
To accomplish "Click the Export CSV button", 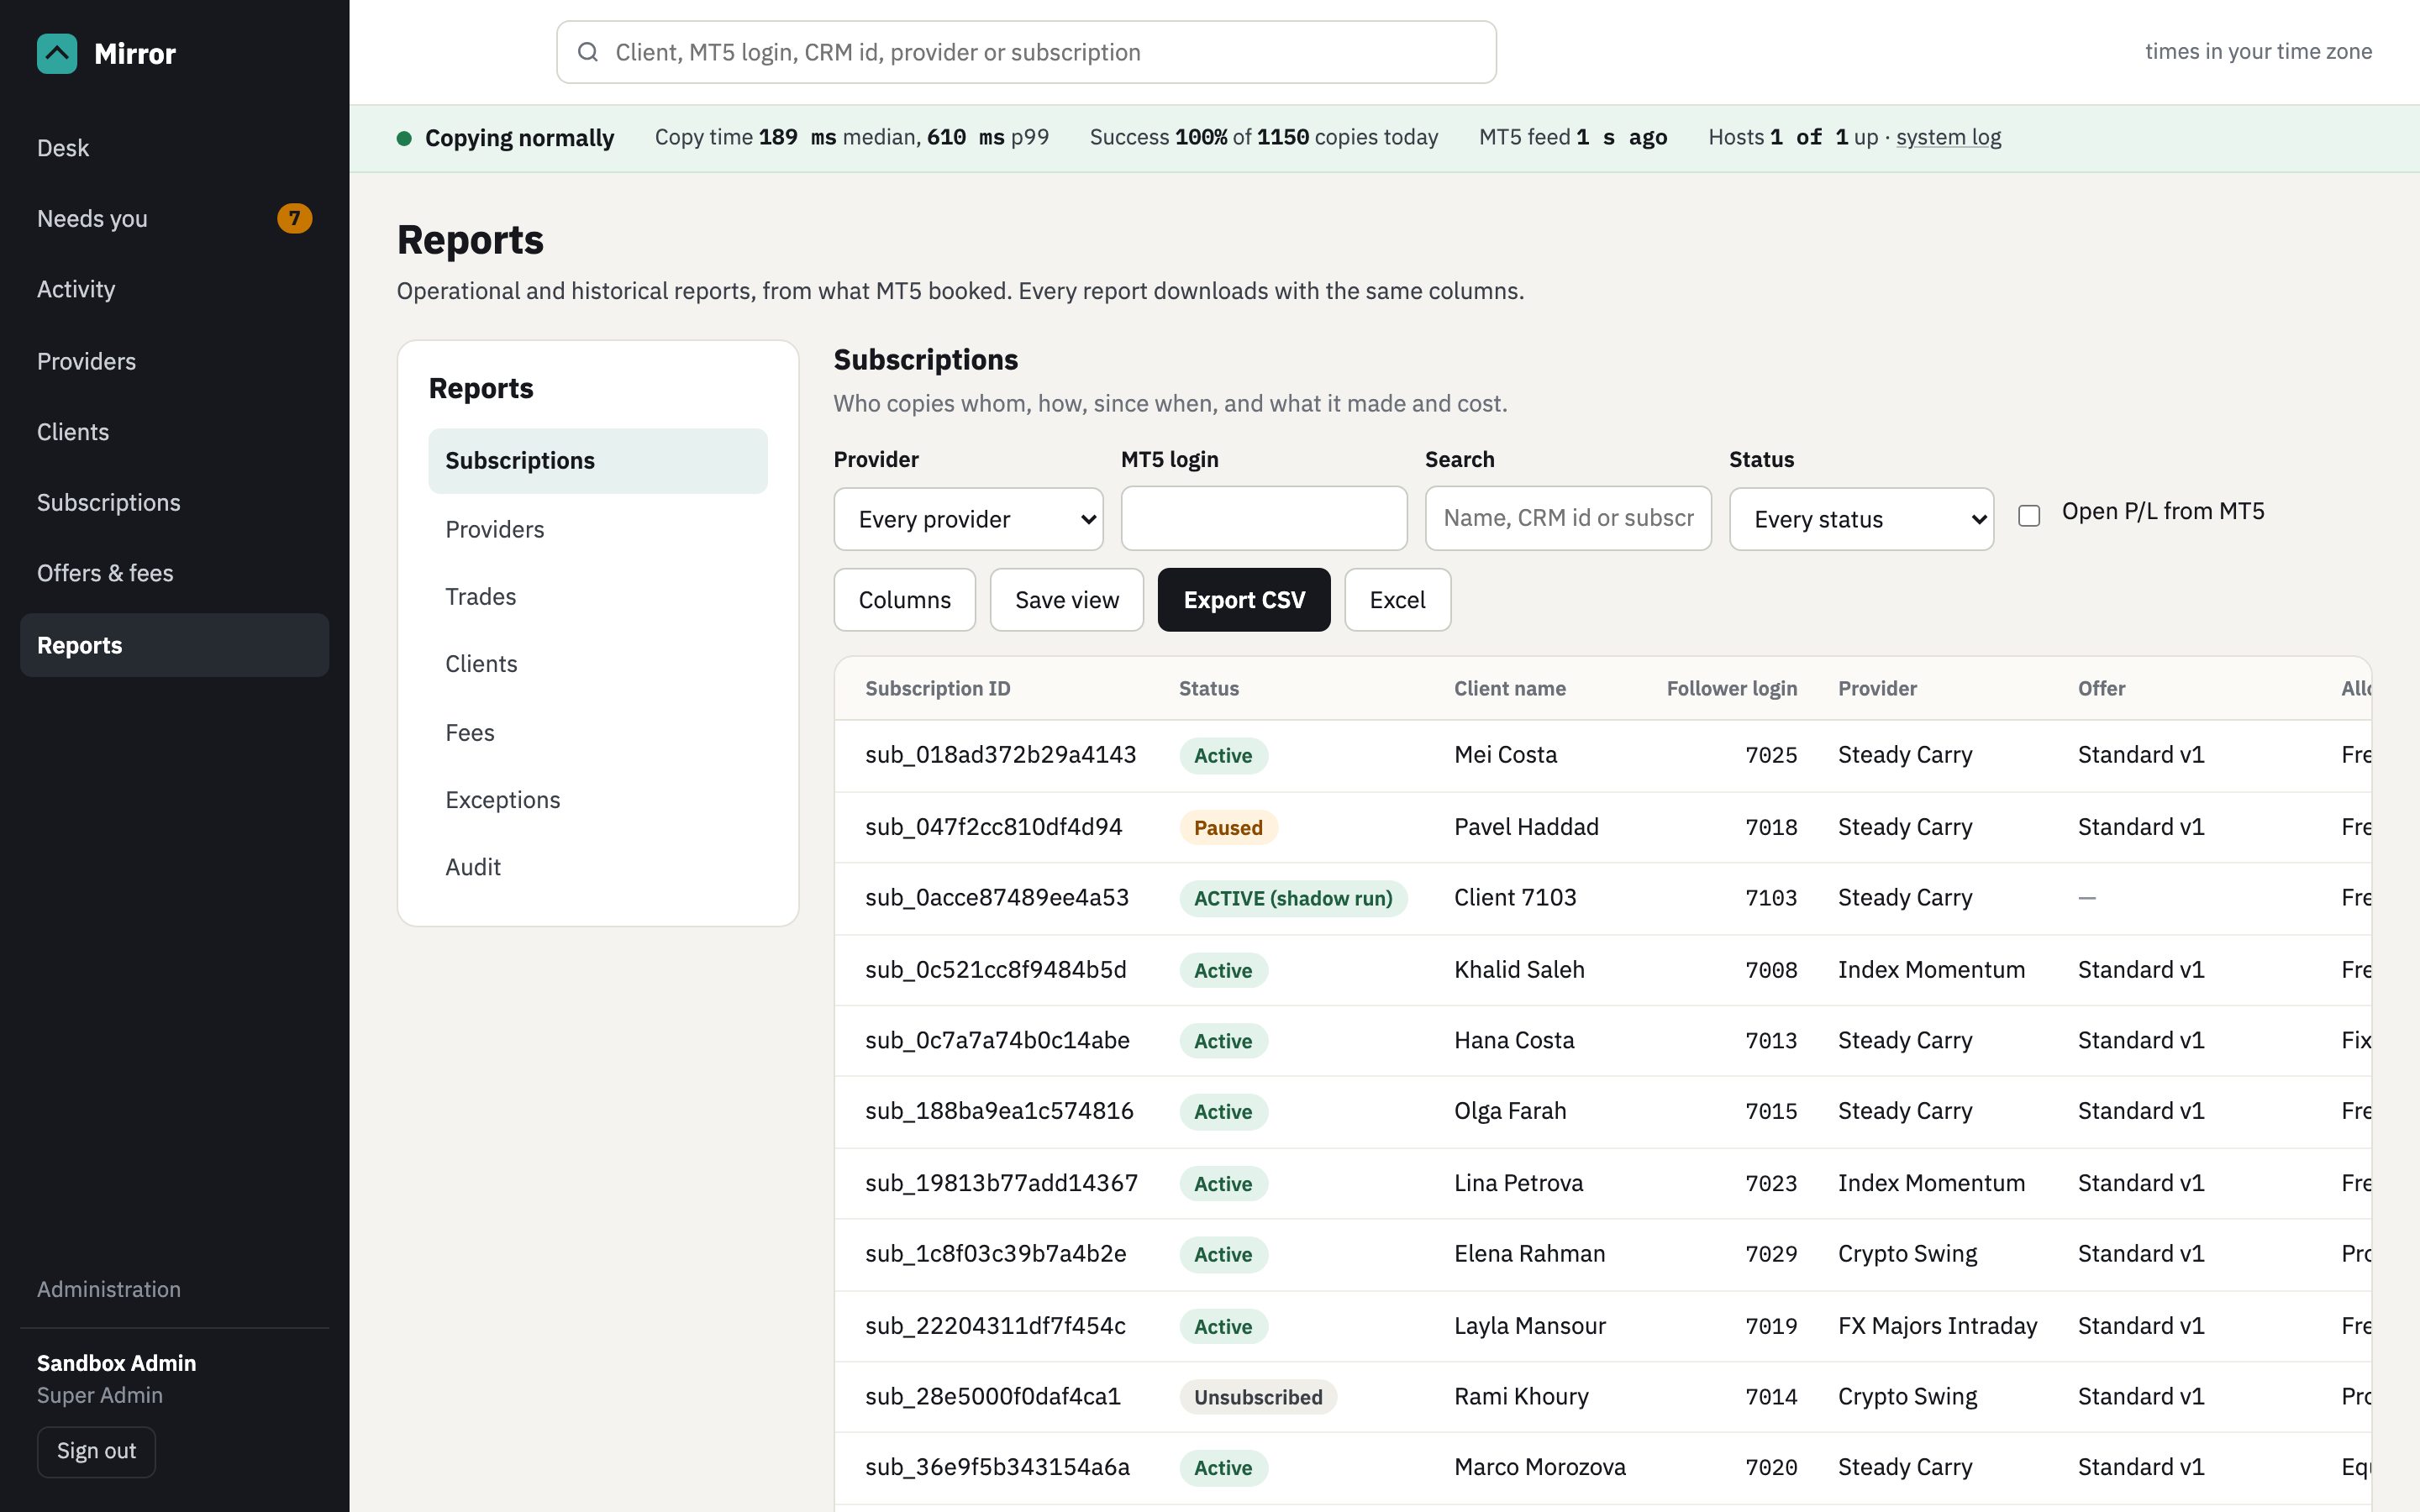I will coord(1244,600).
